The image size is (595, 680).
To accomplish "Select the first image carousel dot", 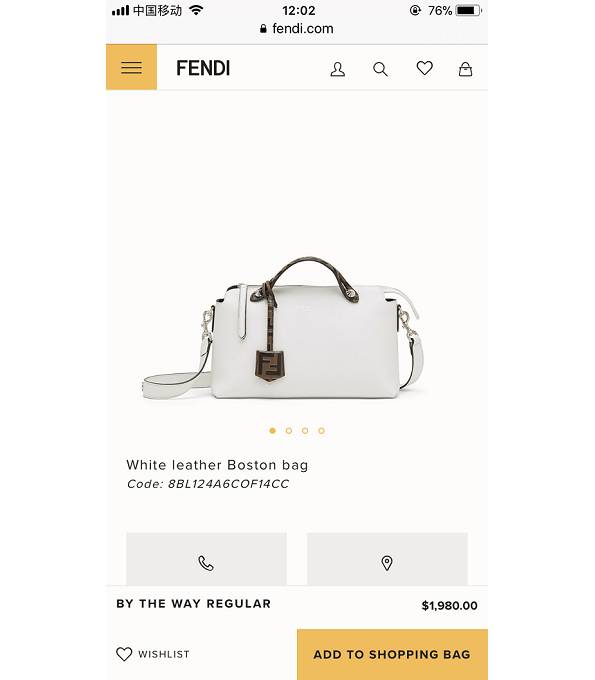I will 272,431.
